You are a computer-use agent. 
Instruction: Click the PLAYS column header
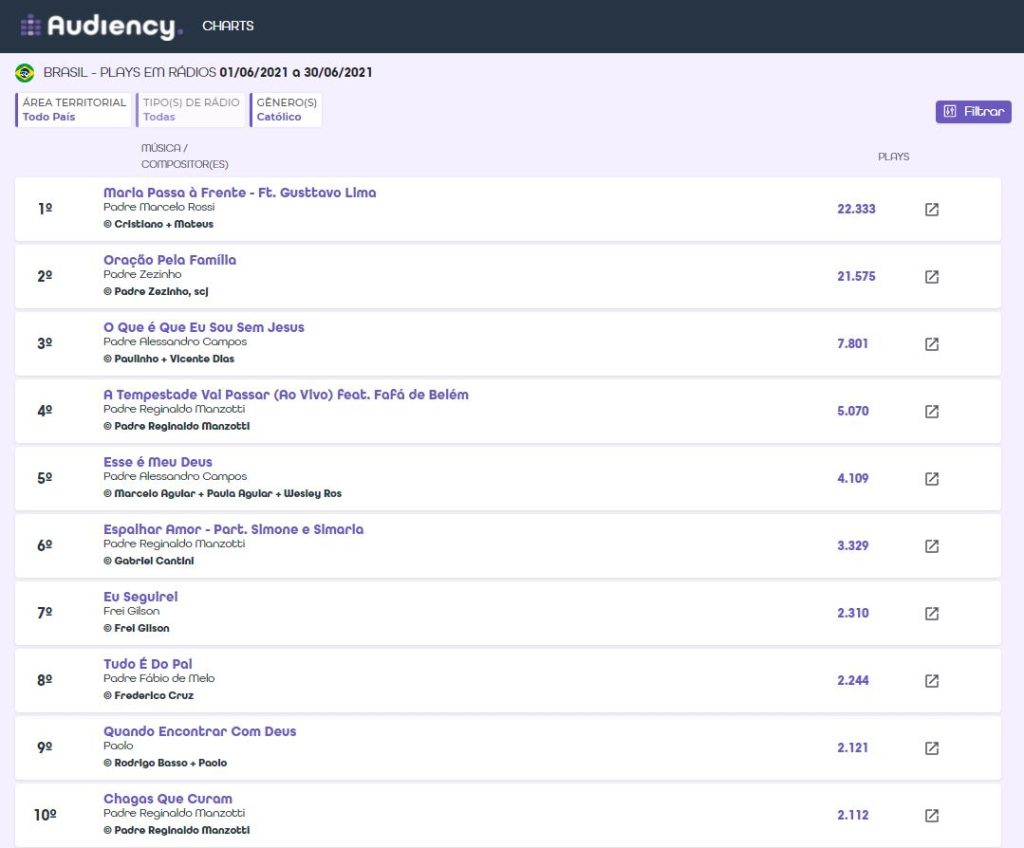coord(893,157)
